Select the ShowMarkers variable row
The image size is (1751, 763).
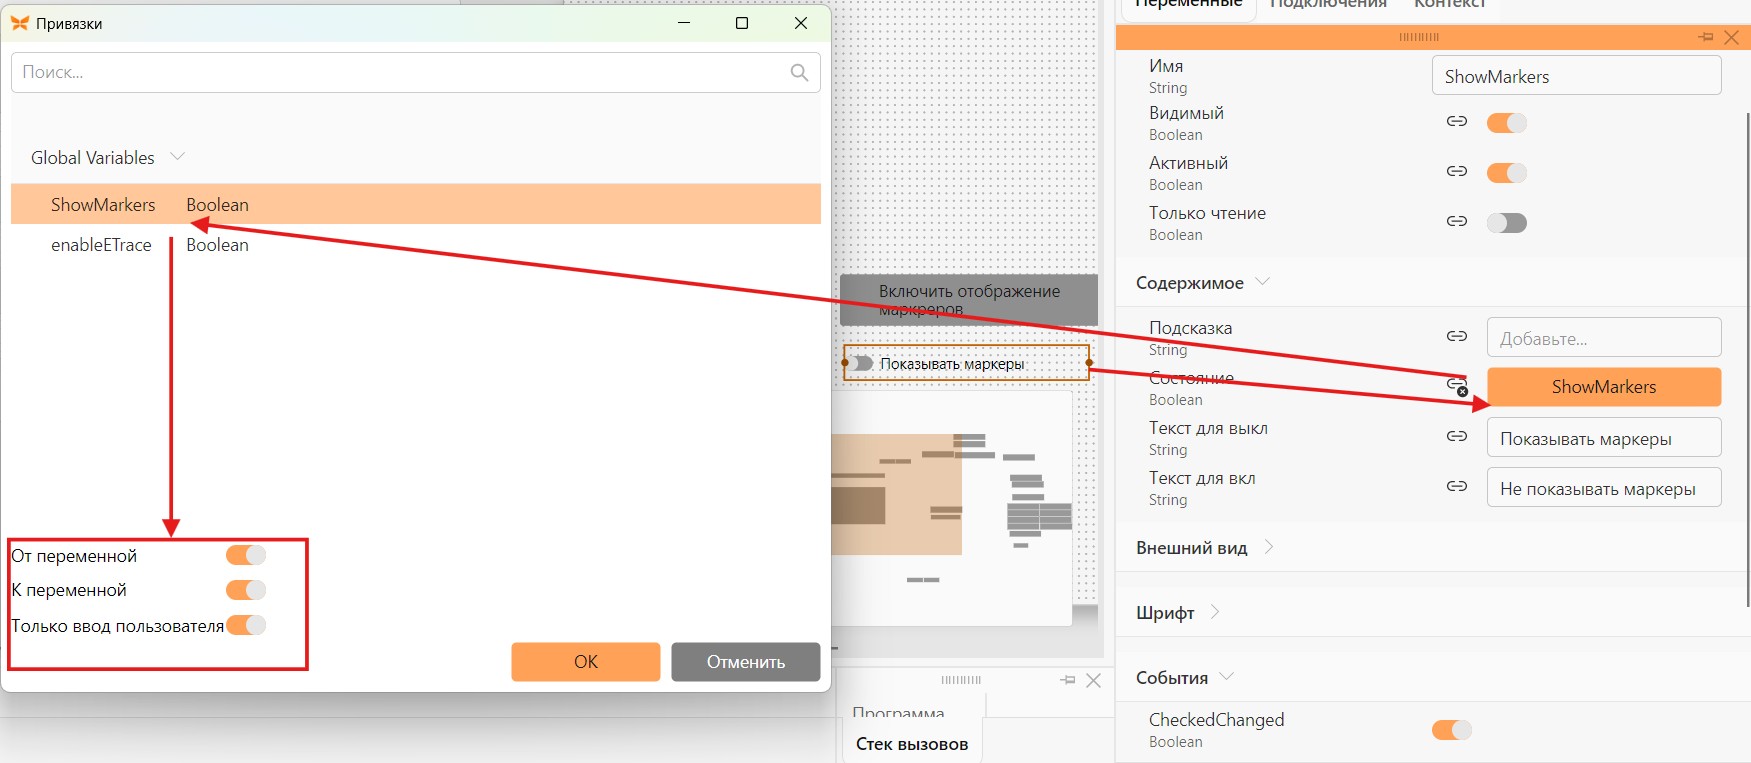pyautogui.click(x=416, y=204)
